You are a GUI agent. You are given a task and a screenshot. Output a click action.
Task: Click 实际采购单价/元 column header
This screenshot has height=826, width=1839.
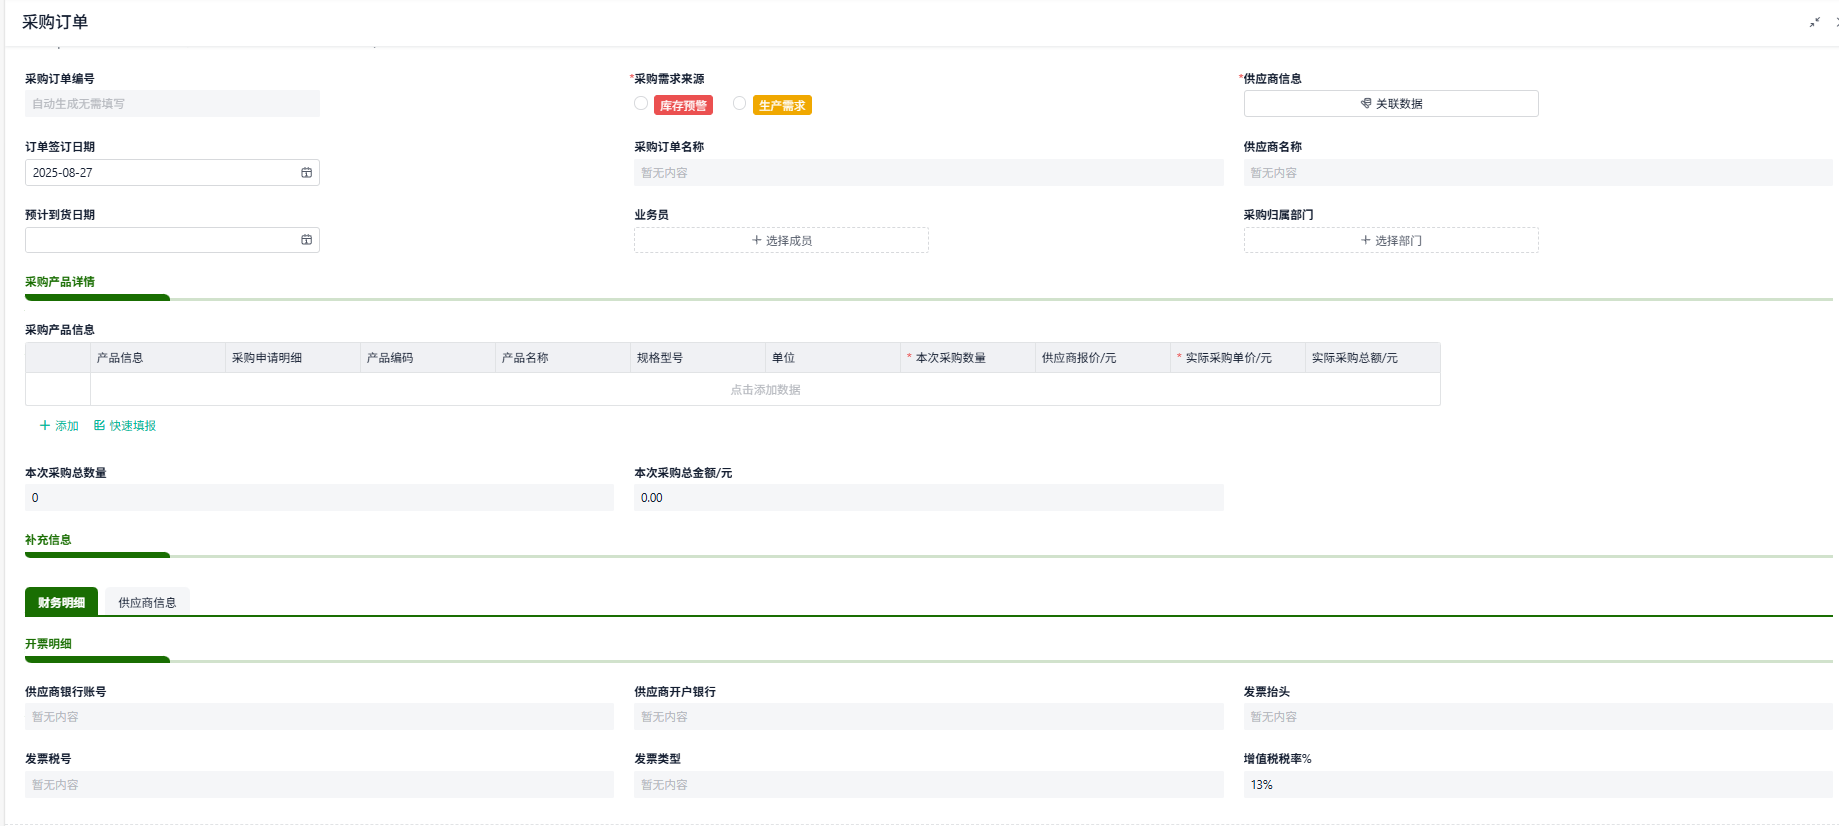pyautogui.click(x=1238, y=358)
